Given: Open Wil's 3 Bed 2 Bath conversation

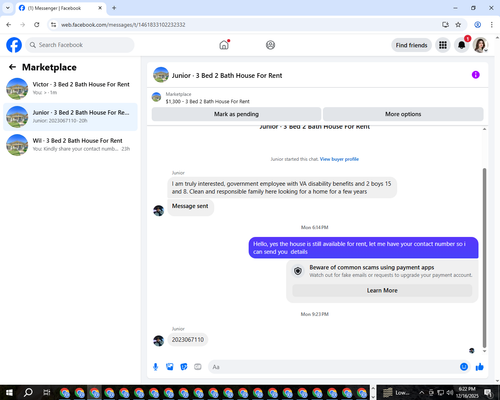Looking at the screenshot, I should [70, 145].
